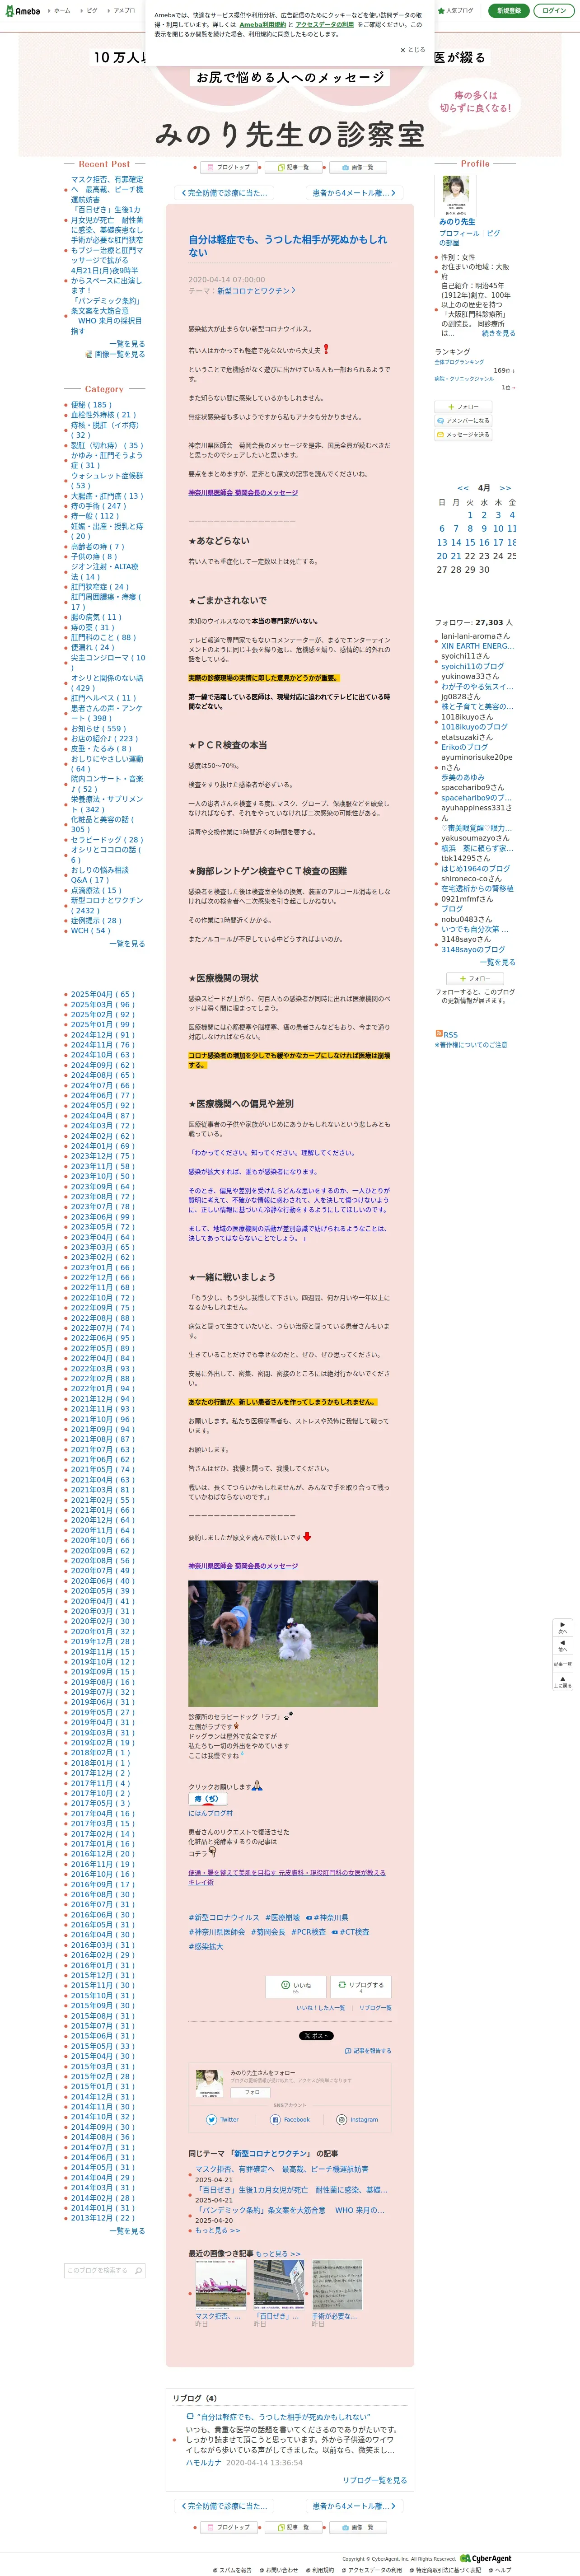Click hashtag #PCR検査

click(x=308, y=1932)
